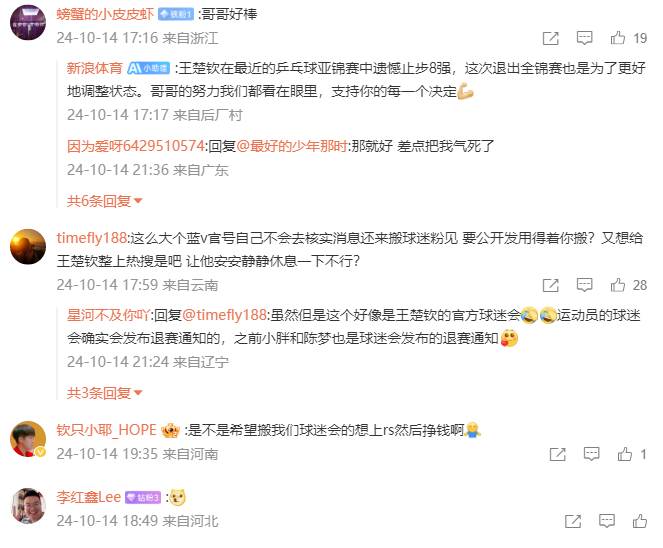Share 李红鑫Lee's comment

click(573, 521)
